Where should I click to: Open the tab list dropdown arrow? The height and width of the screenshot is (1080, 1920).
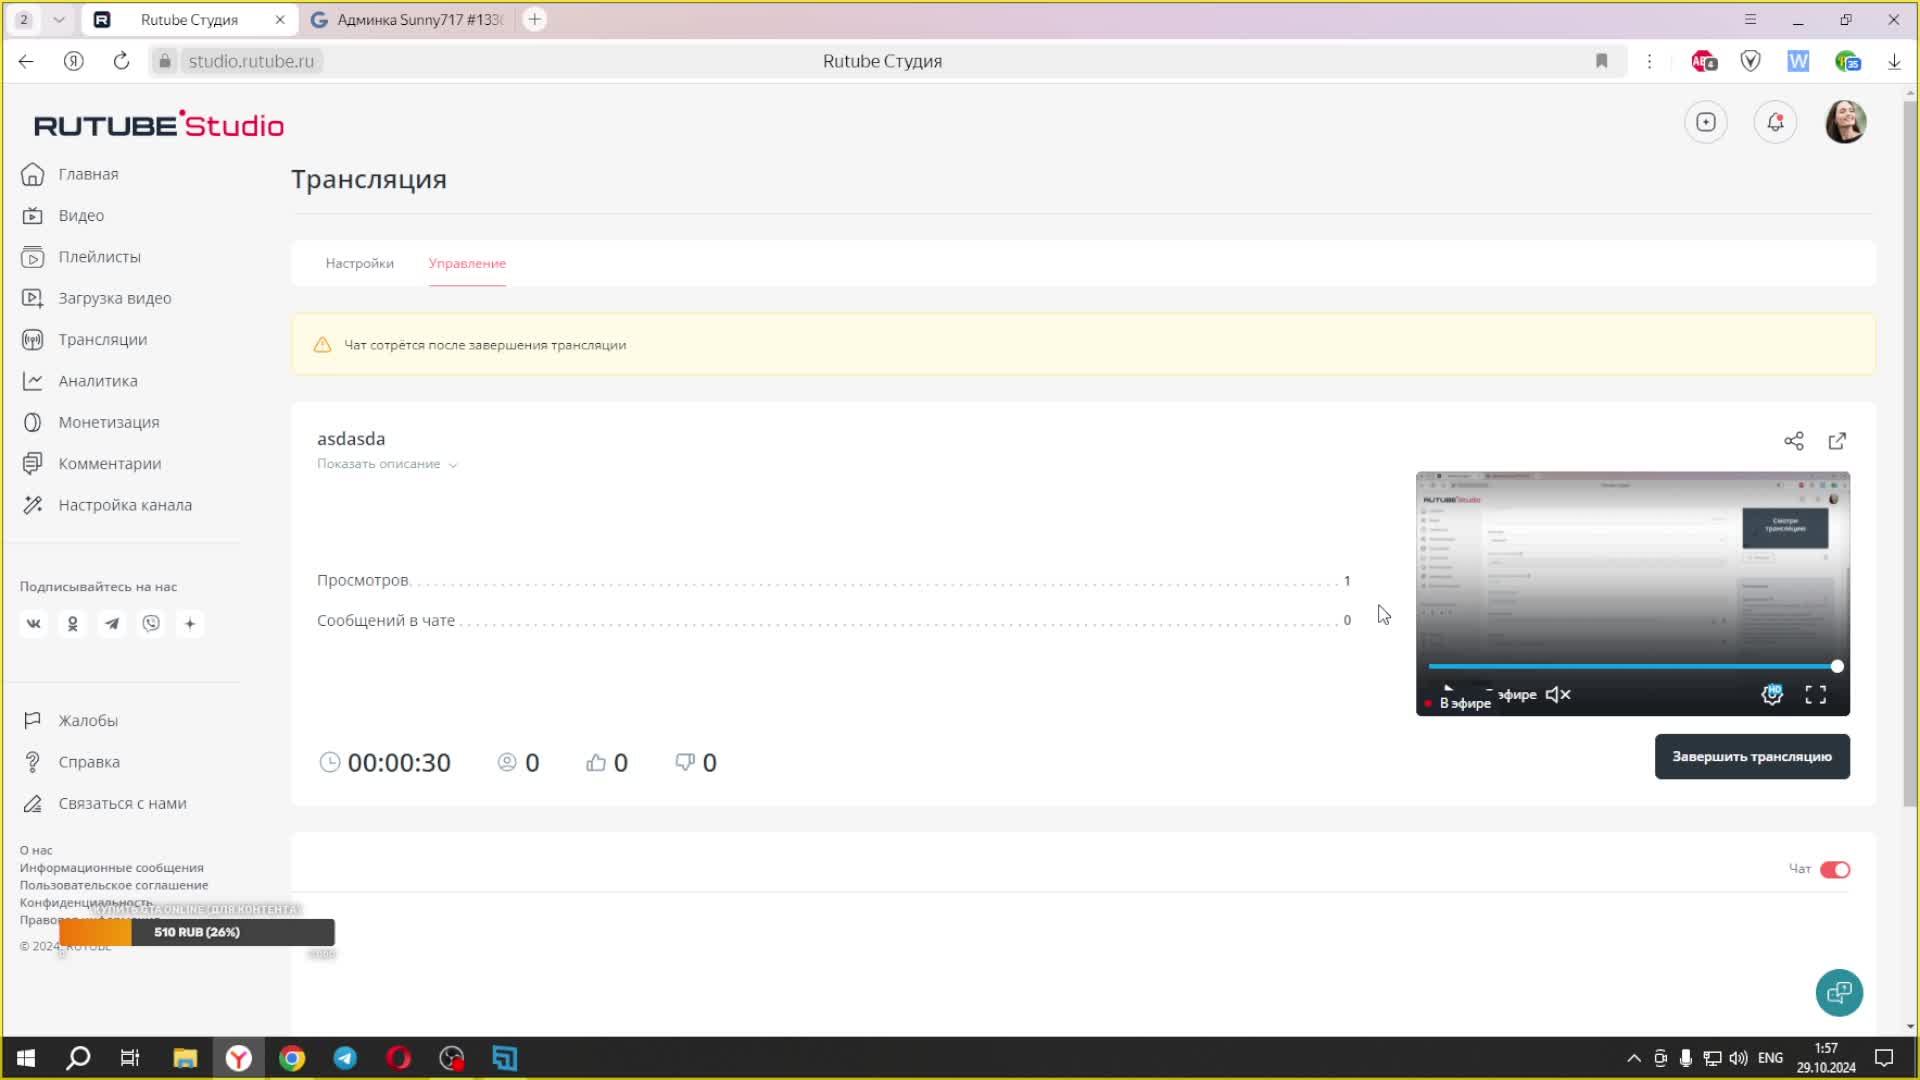click(59, 19)
